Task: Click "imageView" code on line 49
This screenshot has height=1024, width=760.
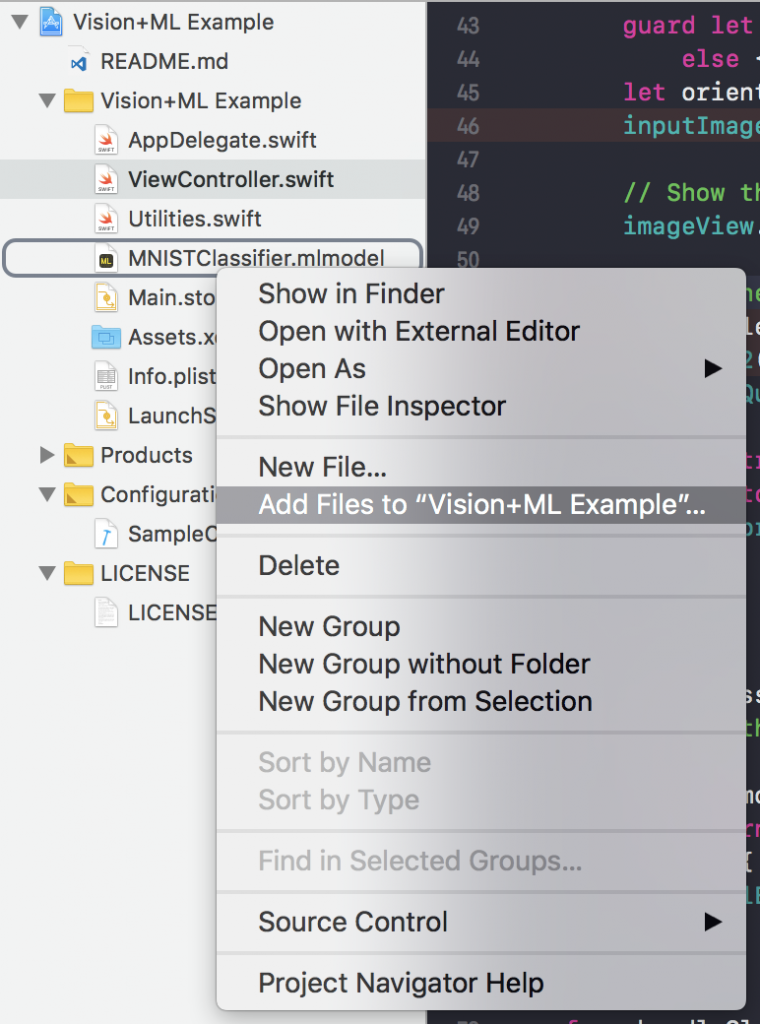Action: coord(691,226)
